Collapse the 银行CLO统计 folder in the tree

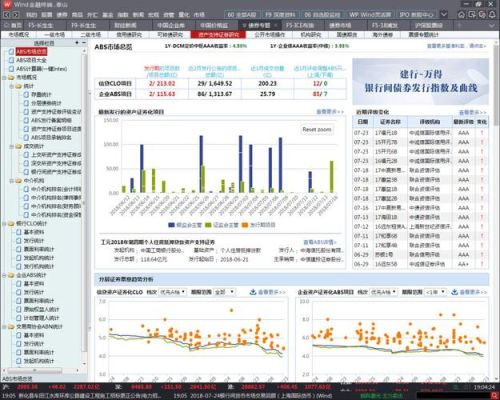tap(4, 223)
